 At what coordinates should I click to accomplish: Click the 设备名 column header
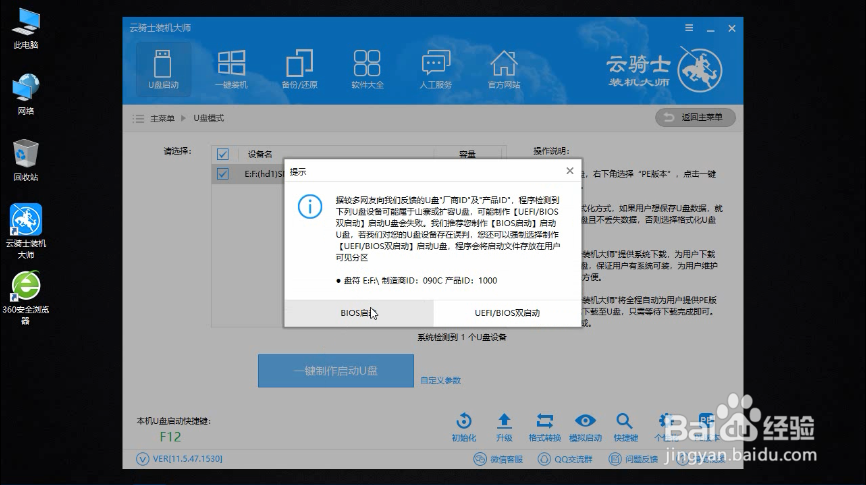point(260,154)
